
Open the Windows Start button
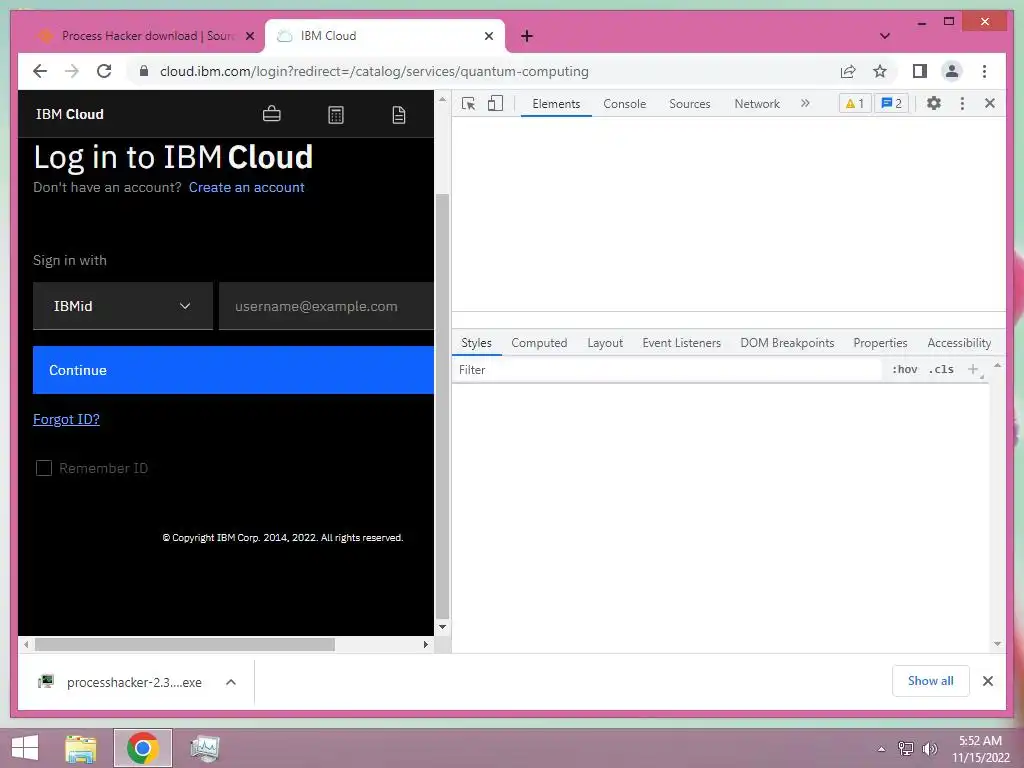[x=25, y=748]
